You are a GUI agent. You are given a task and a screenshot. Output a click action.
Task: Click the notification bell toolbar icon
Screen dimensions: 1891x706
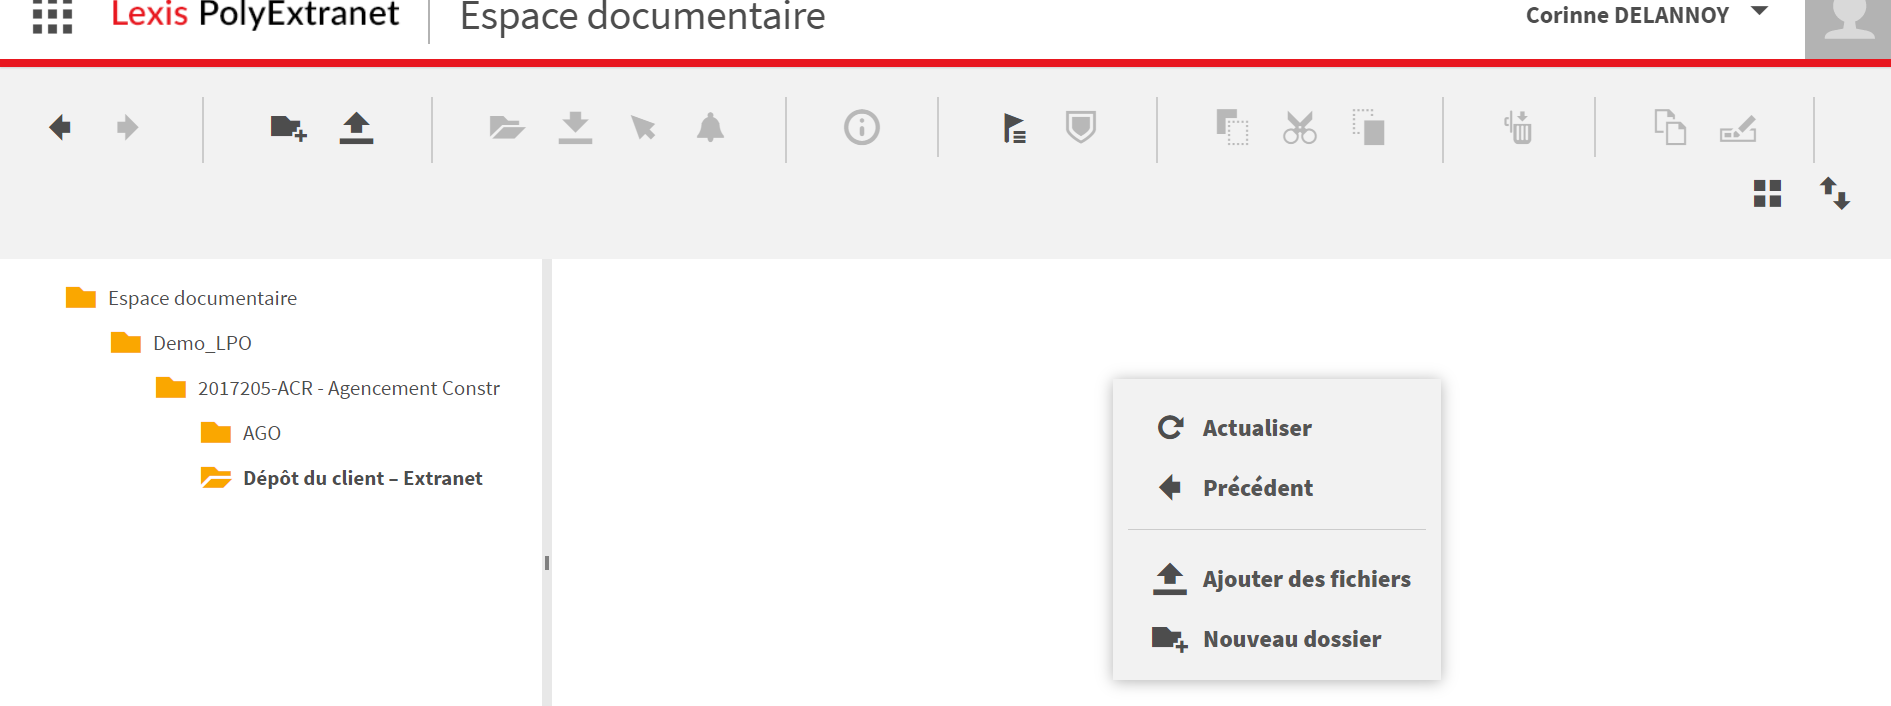[x=710, y=127]
